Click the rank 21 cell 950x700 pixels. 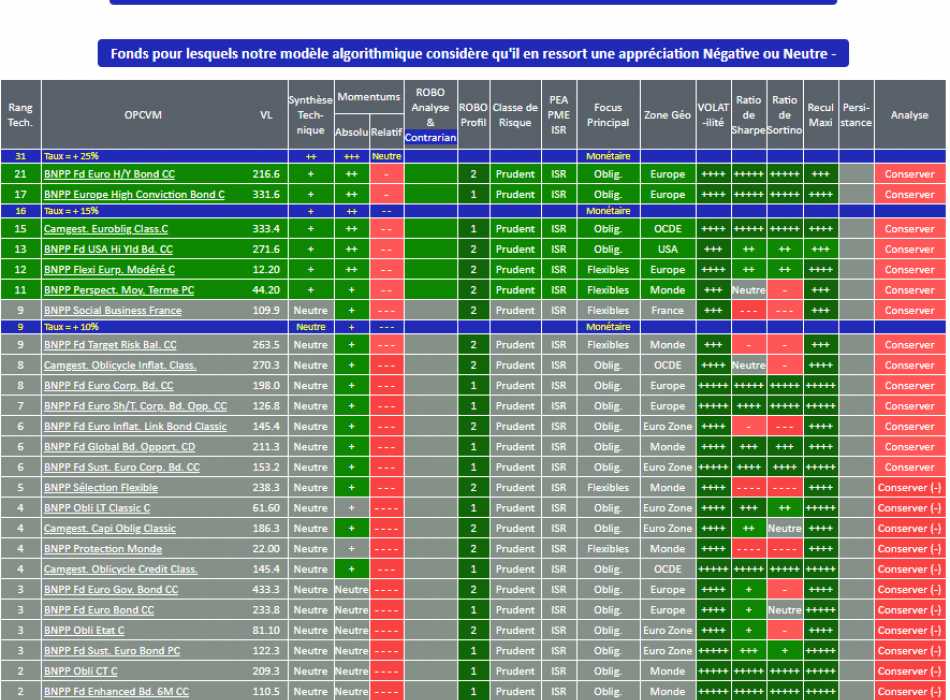coord(20,174)
